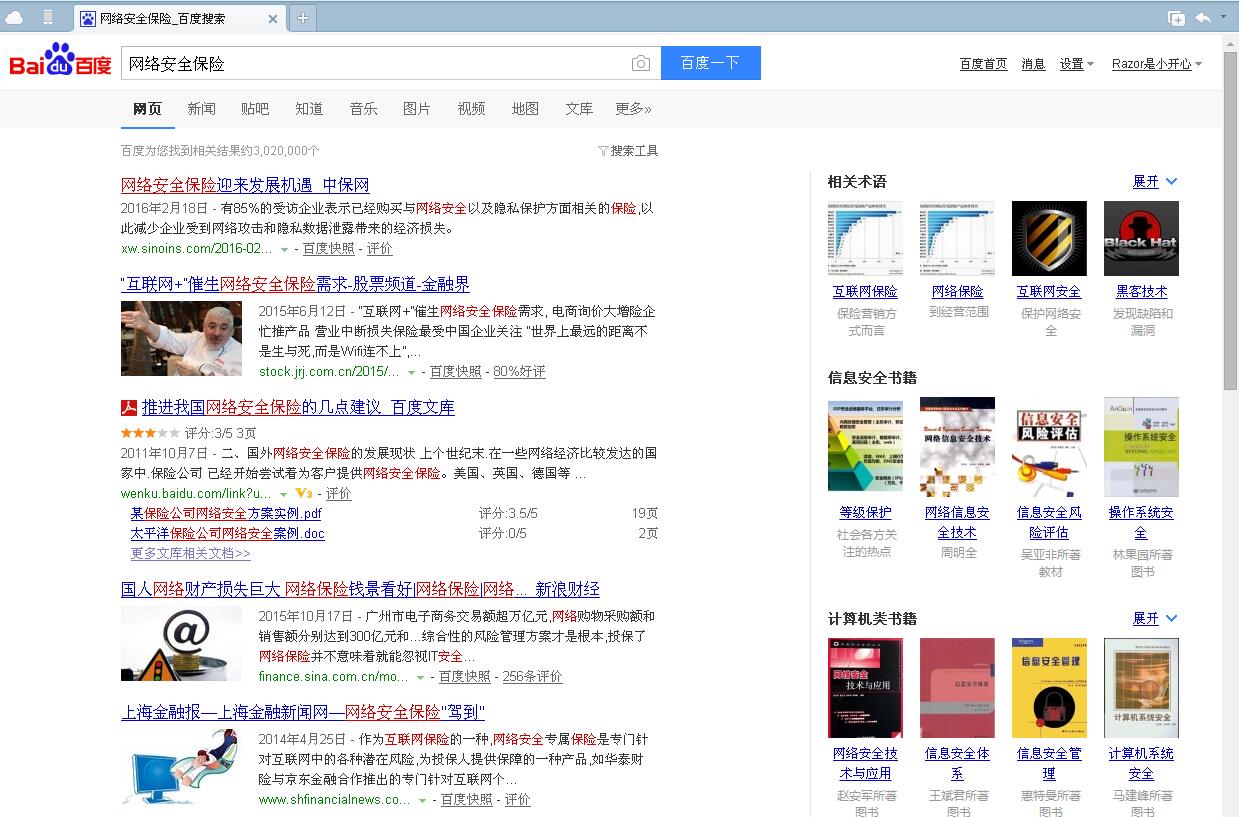Go to 百度首页 link
1239x817 pixels.
pos(984,63)
